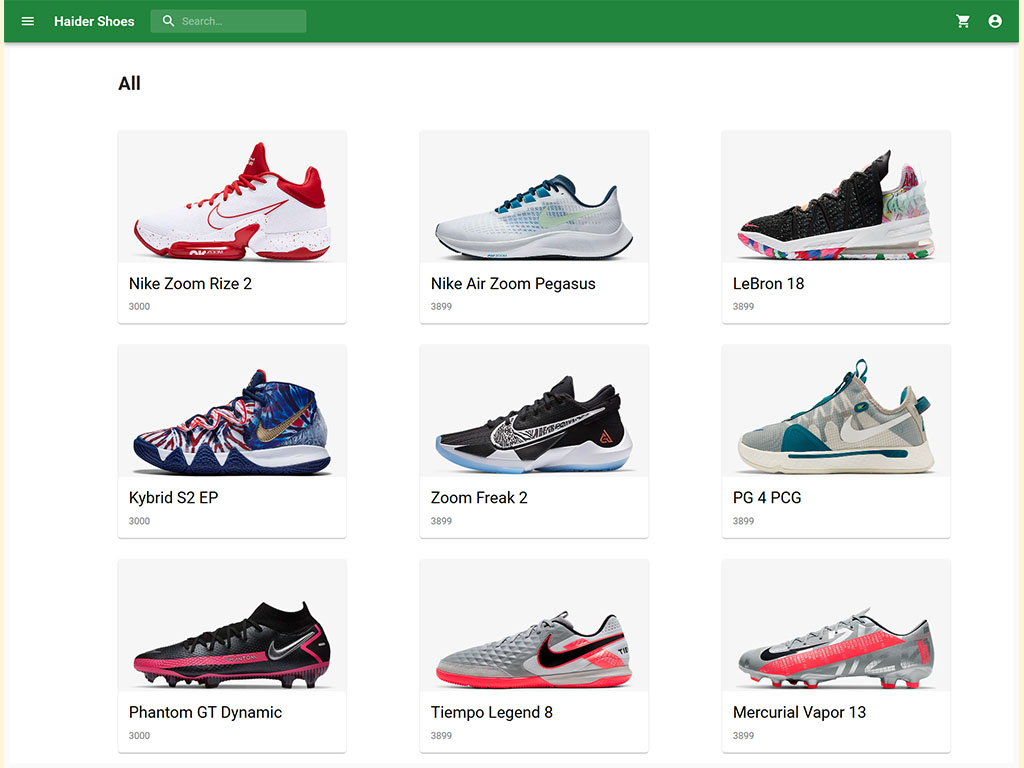
Task: Click the 3000 price under Nike Zoom Rize 2
Action: [139, 306]
